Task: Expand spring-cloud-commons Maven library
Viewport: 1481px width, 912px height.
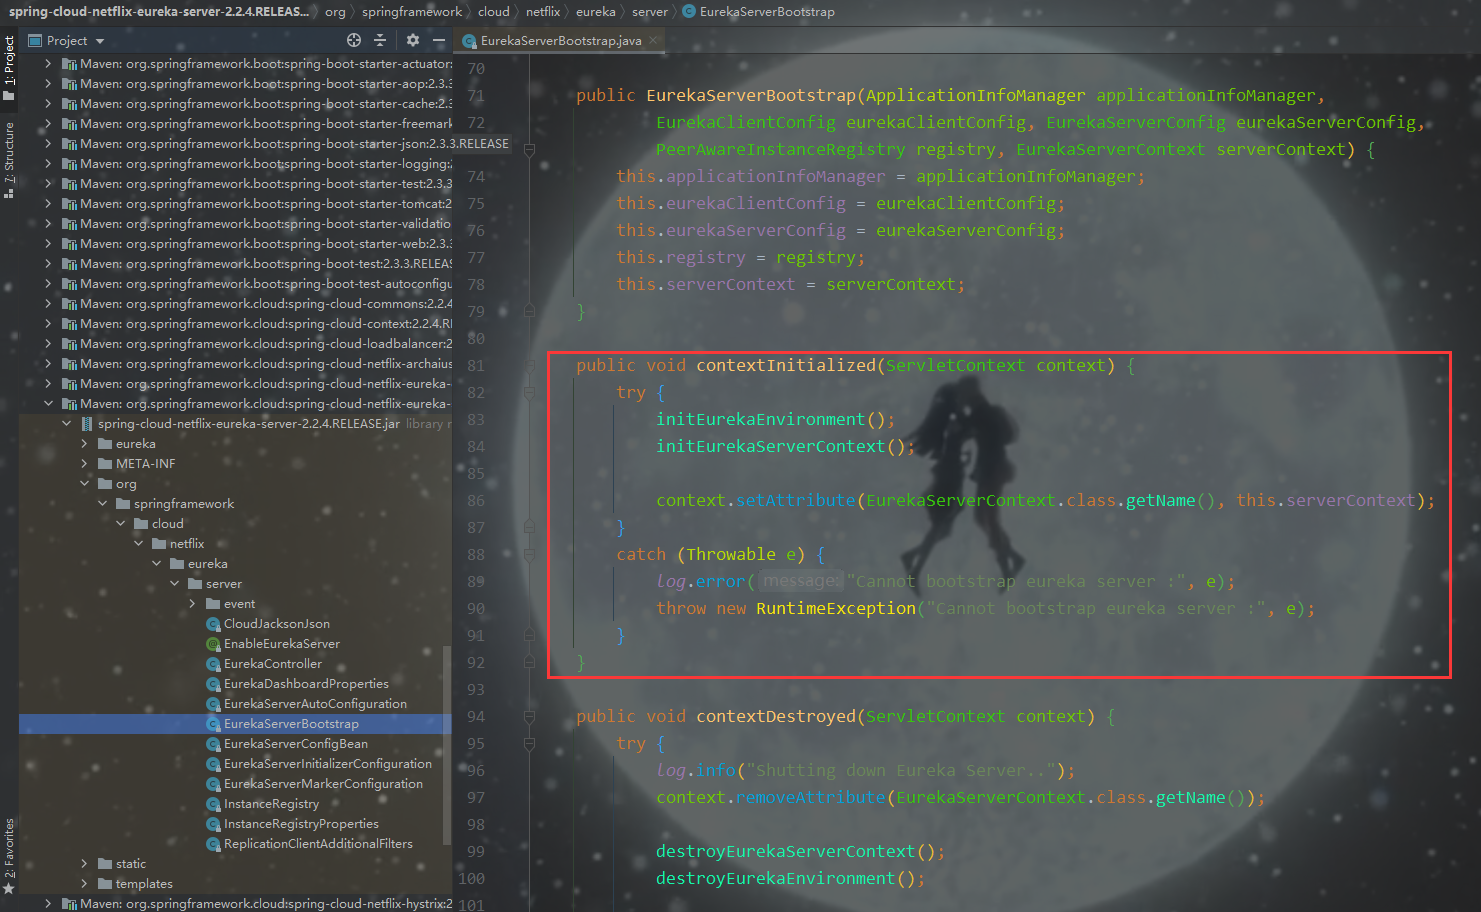Action: [48, 304]
